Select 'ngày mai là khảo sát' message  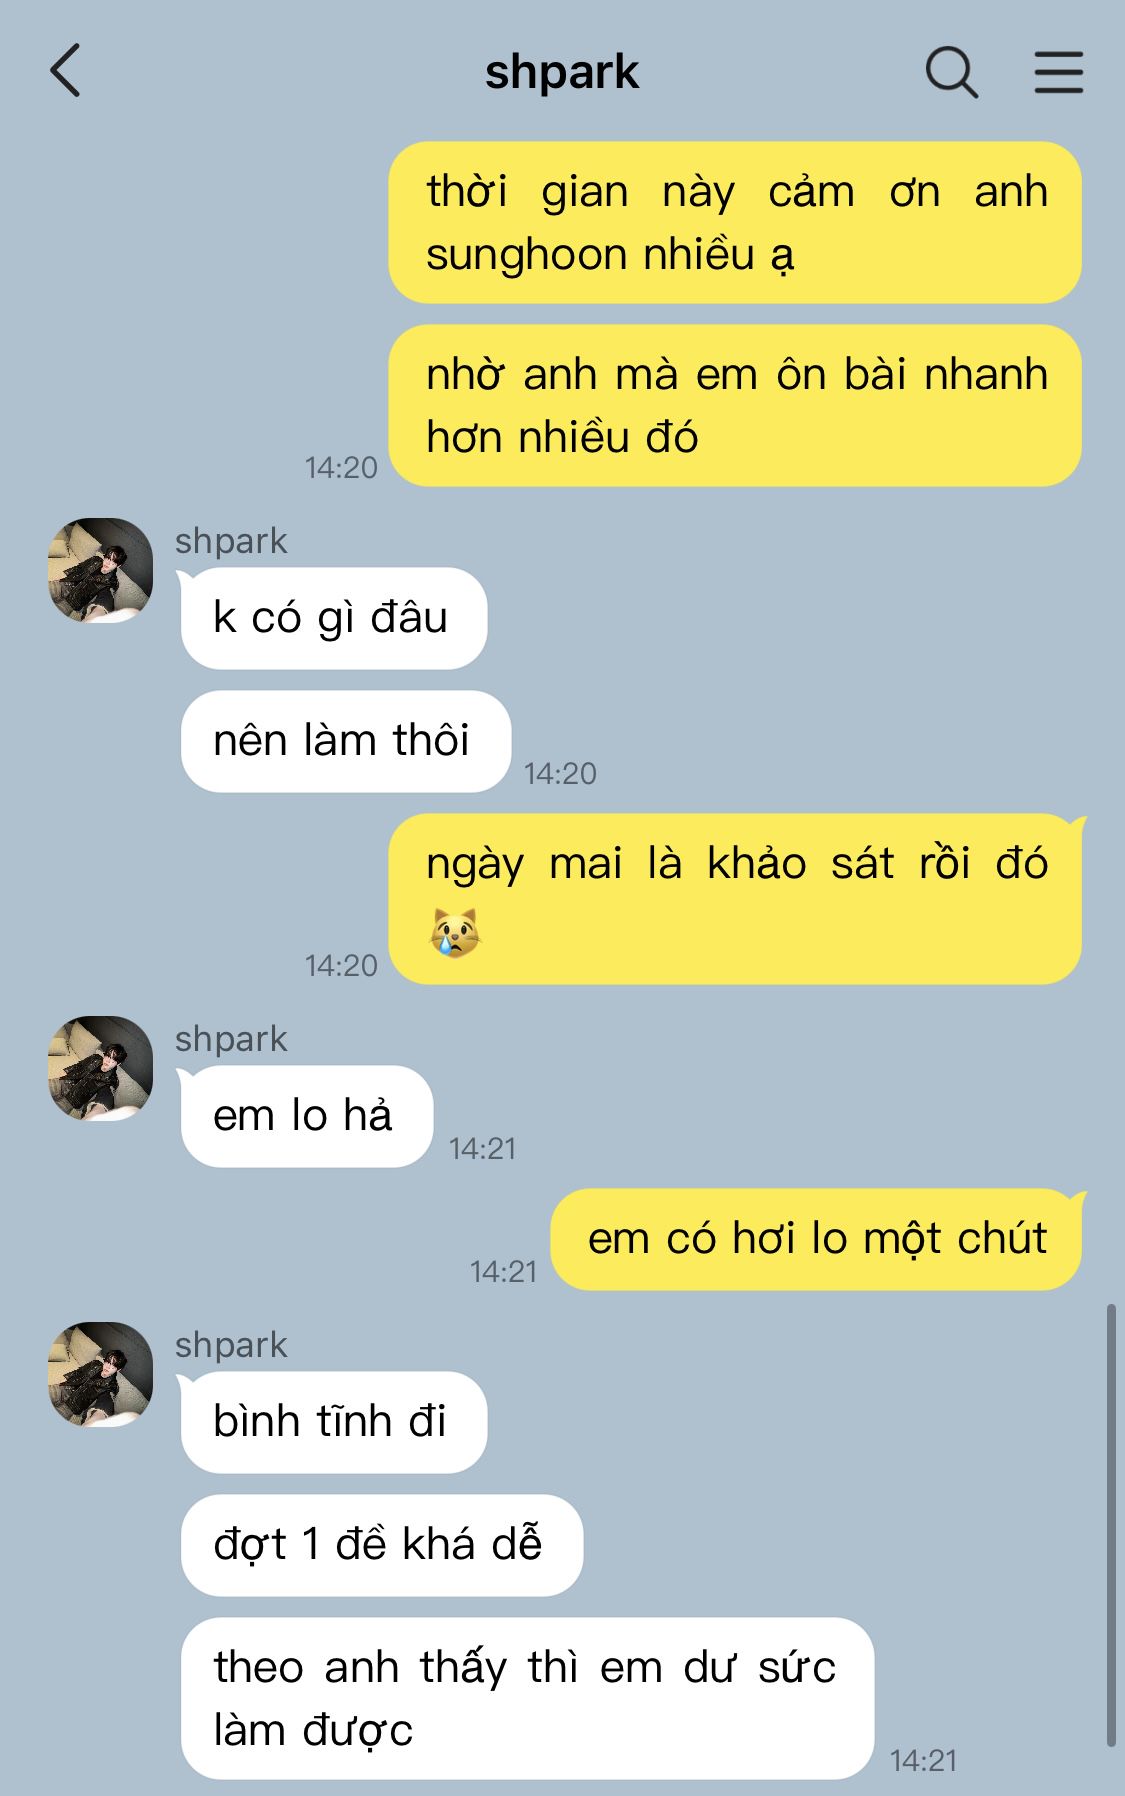pyautogui.click(x=735, y=899)
